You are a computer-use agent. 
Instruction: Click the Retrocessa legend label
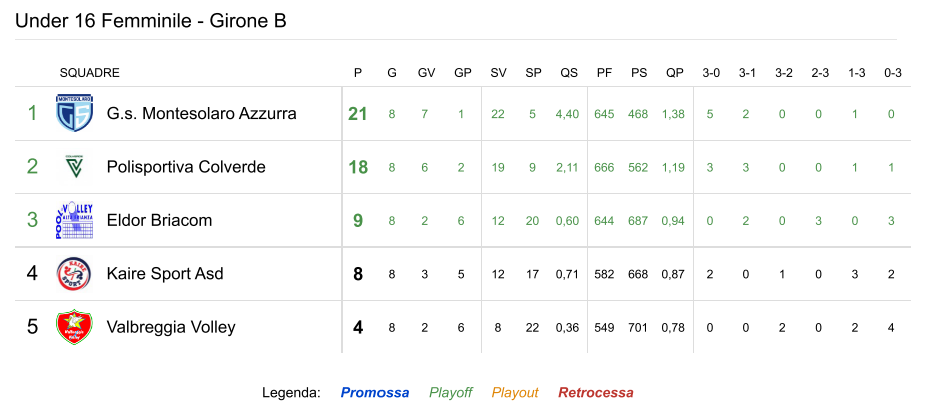(596, 392)
